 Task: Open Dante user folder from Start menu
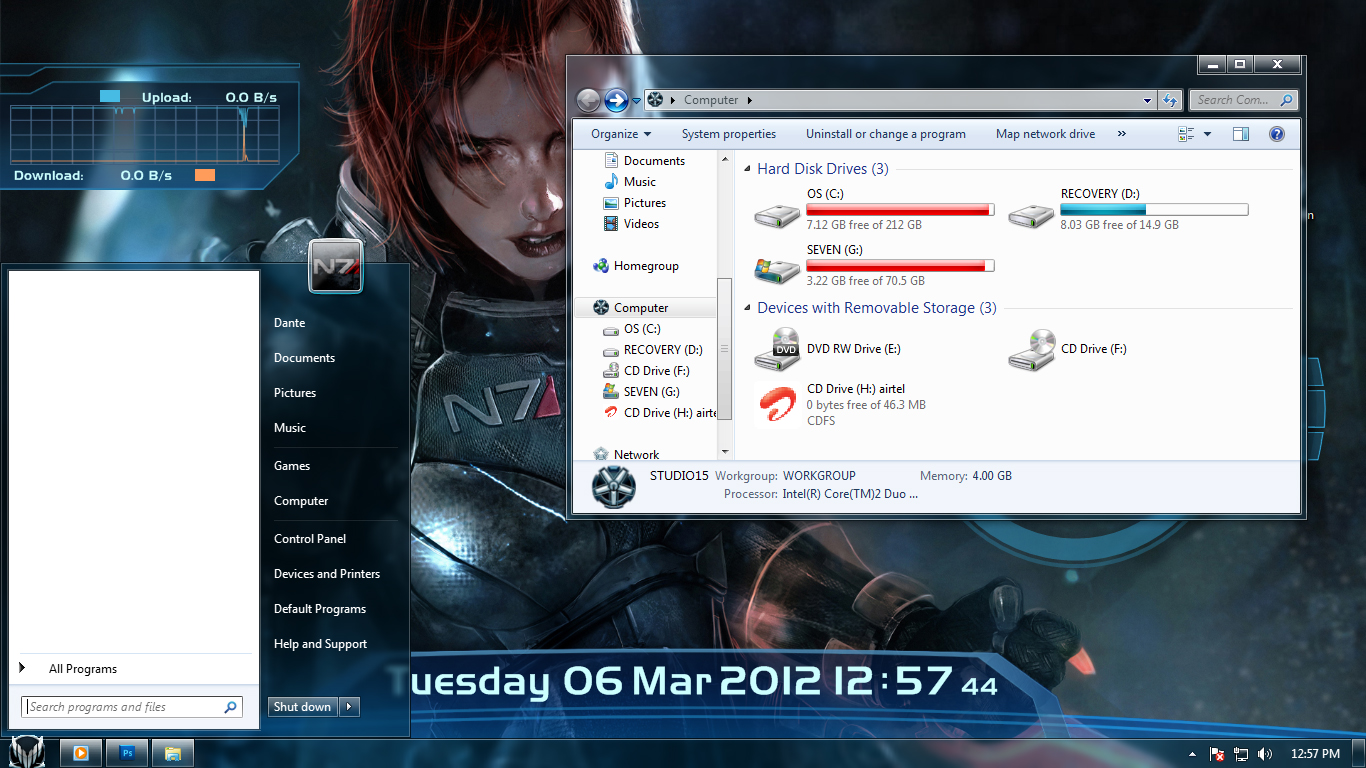point(290,323)
